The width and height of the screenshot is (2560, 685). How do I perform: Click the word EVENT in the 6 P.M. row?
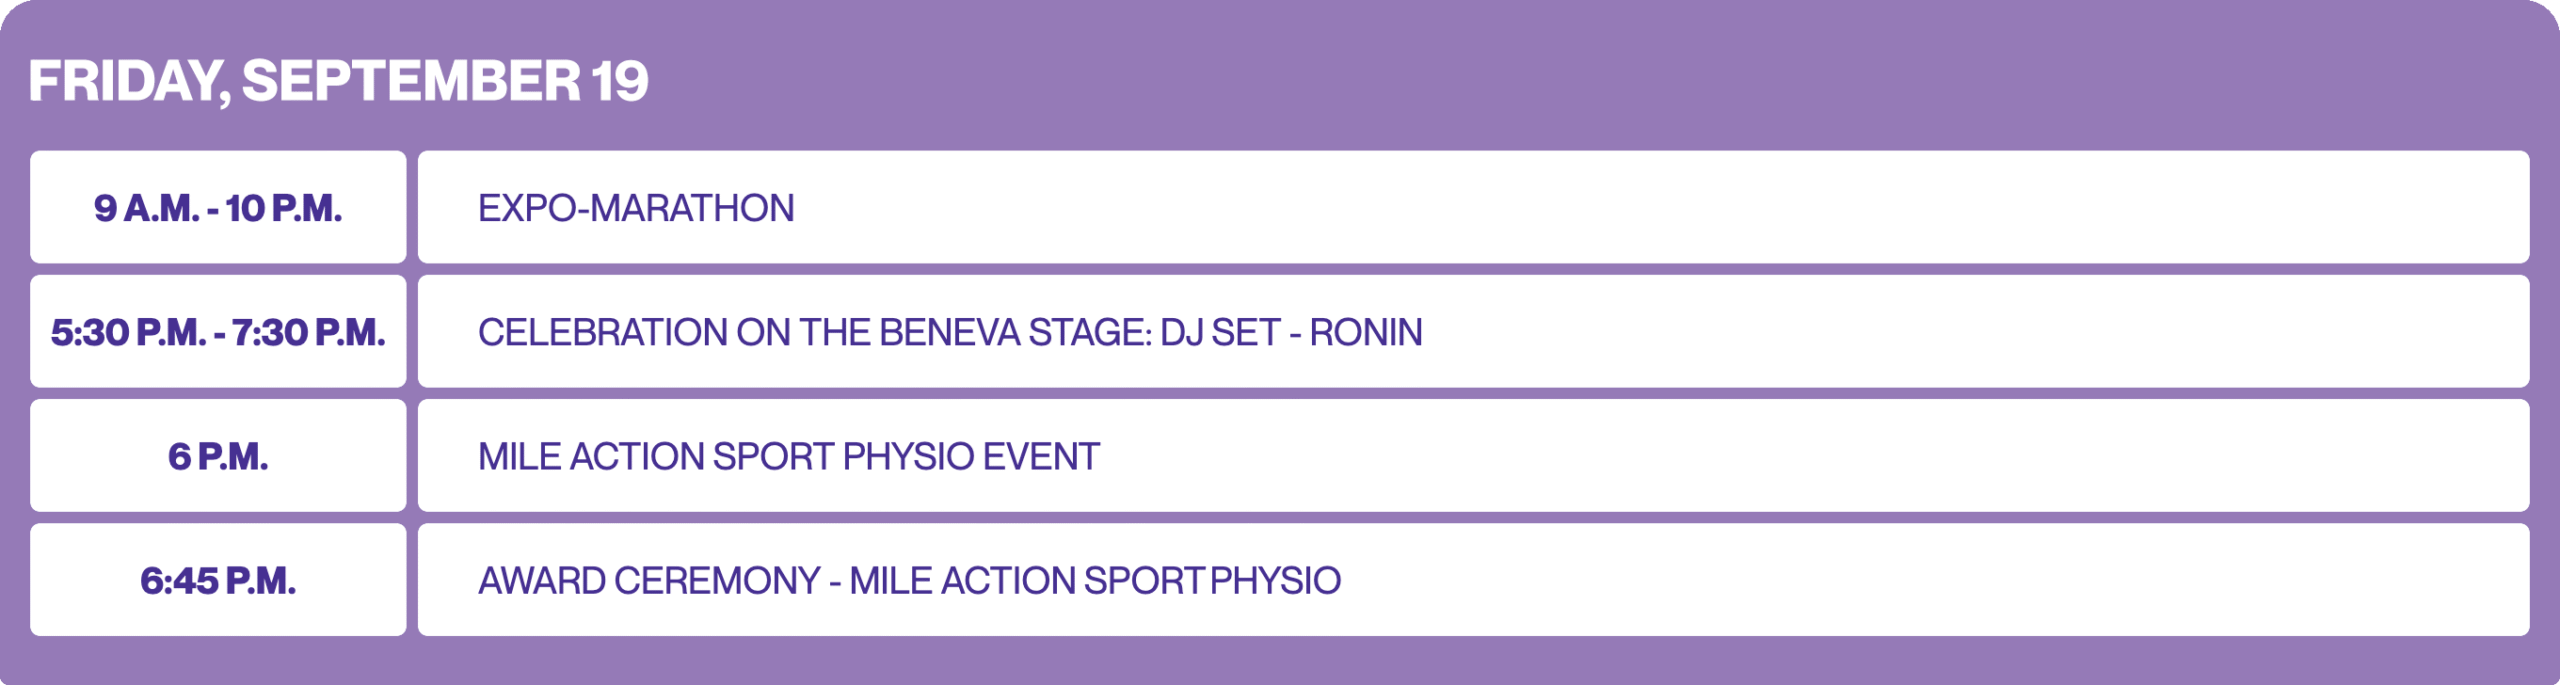(1041, 456)
